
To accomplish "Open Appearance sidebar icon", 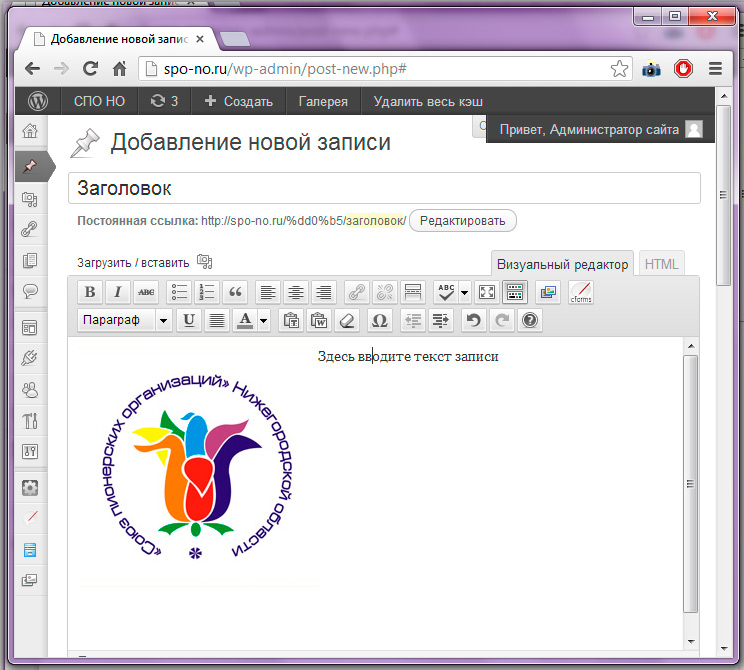I will coord(30,327).
